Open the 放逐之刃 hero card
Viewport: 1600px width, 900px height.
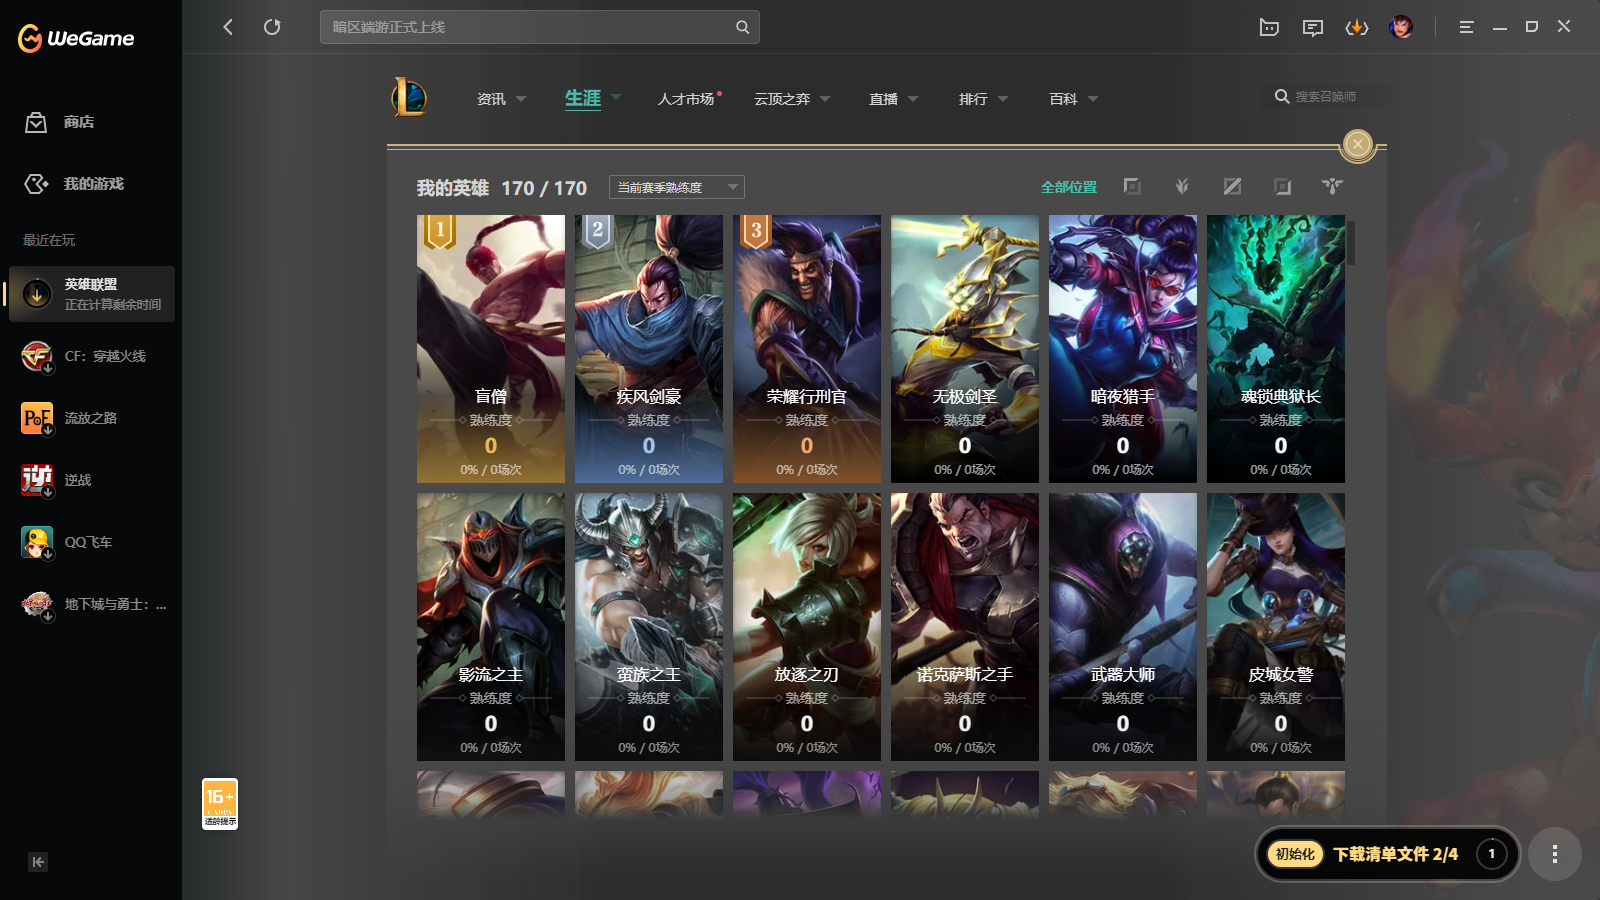[x=807, y=627]
